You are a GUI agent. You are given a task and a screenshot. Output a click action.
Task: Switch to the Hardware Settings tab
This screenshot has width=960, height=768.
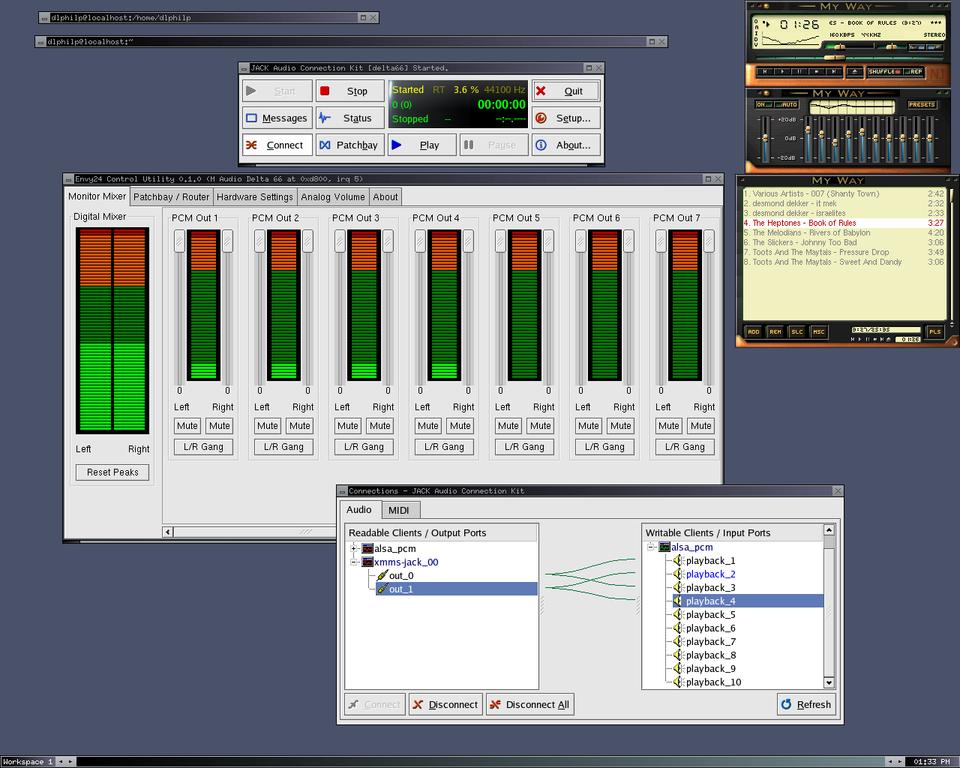click(x=255, y=197)
